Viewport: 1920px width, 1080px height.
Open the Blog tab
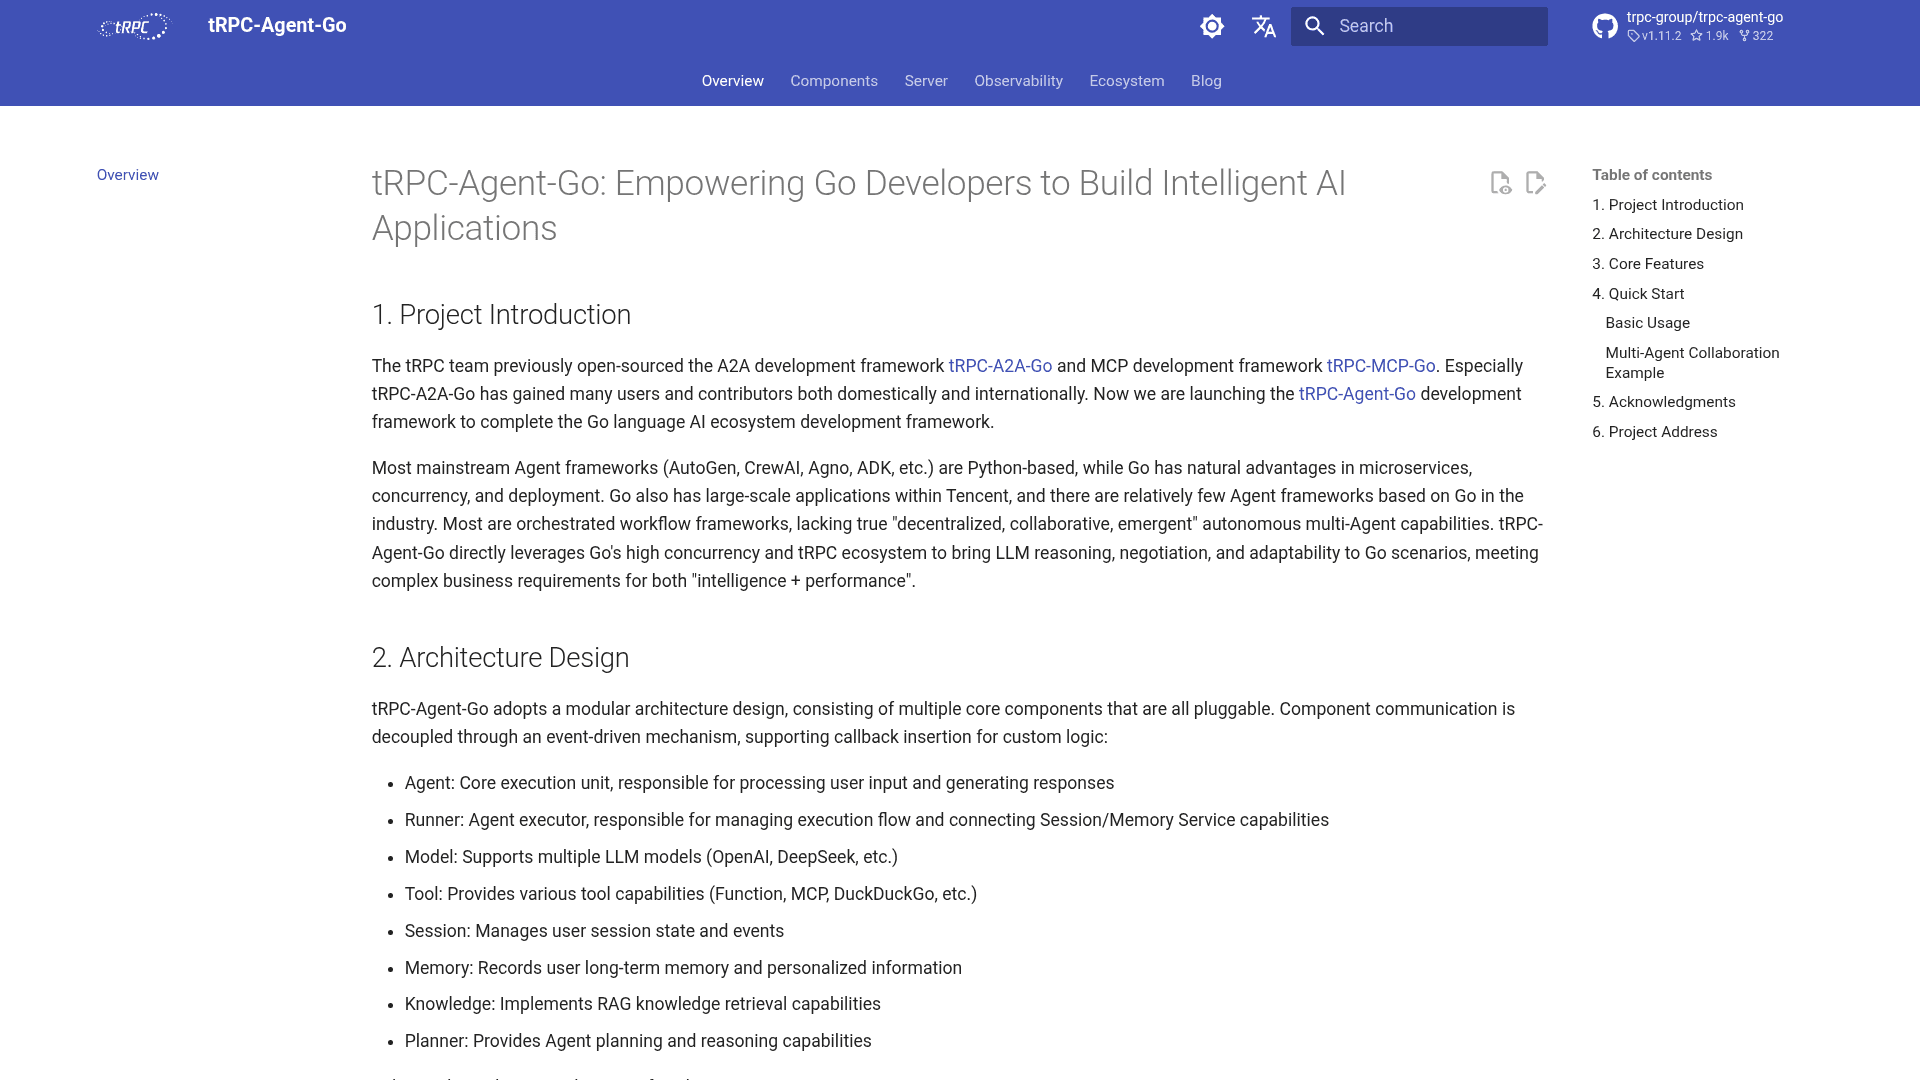coord(1206,81)
